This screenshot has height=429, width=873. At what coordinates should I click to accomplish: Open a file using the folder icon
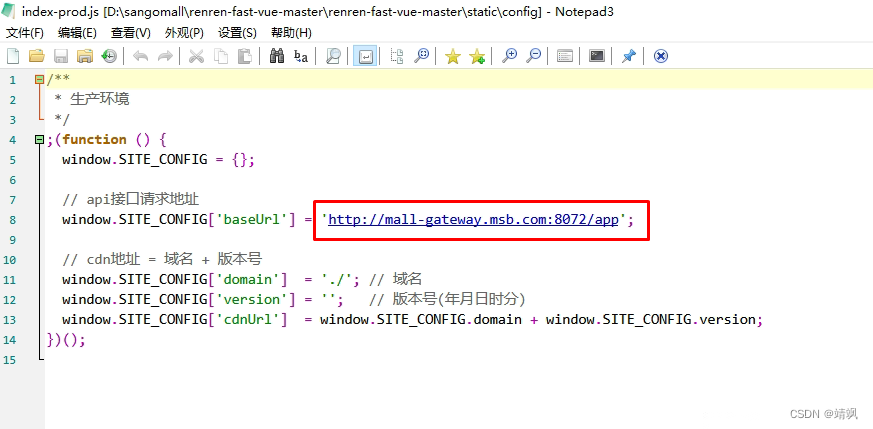point(37,56)
